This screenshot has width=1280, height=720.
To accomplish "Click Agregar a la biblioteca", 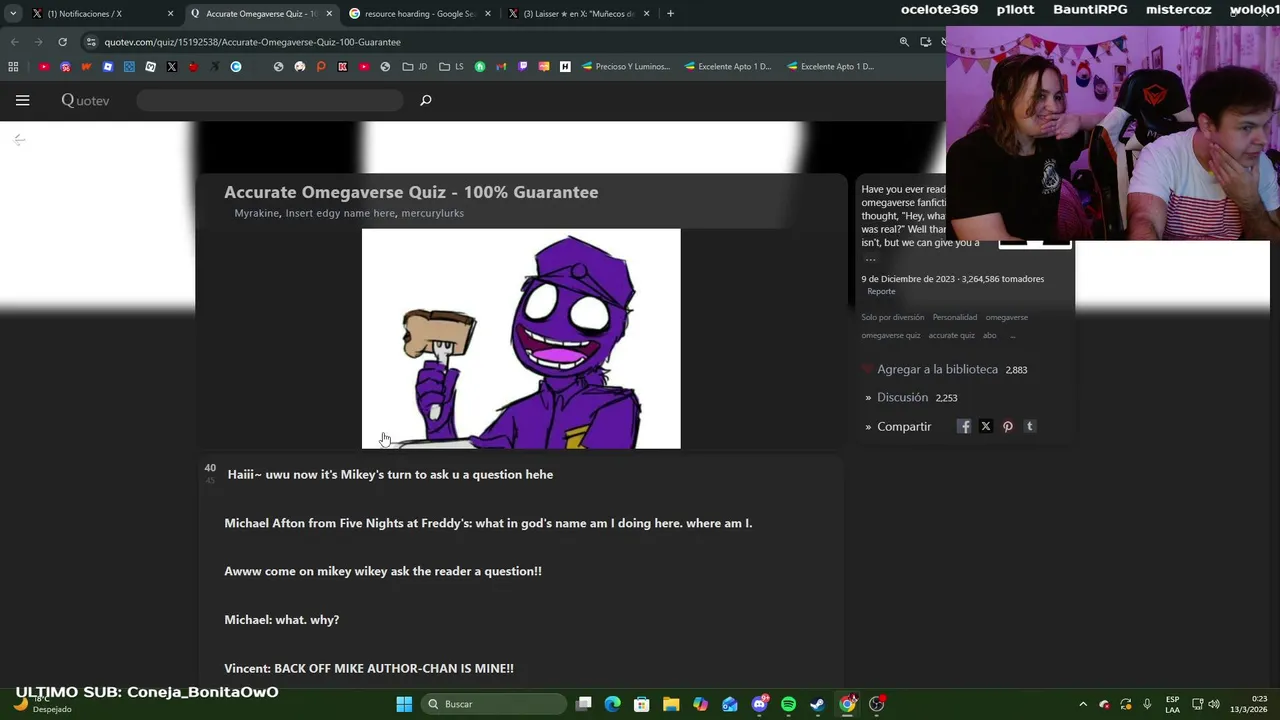I will coord(937,369).
